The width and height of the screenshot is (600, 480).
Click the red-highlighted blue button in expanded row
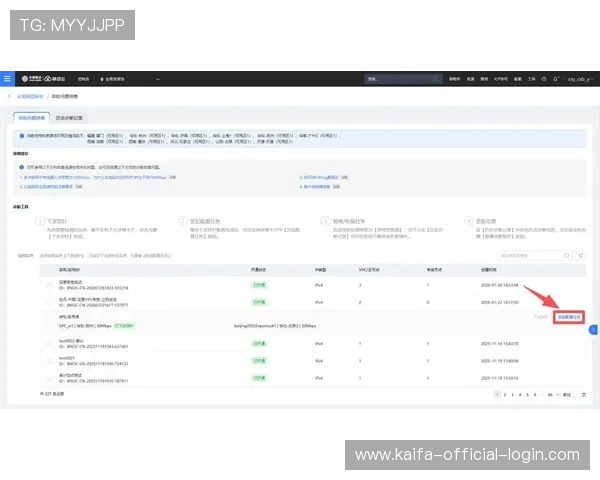click(x=570, y=316)
